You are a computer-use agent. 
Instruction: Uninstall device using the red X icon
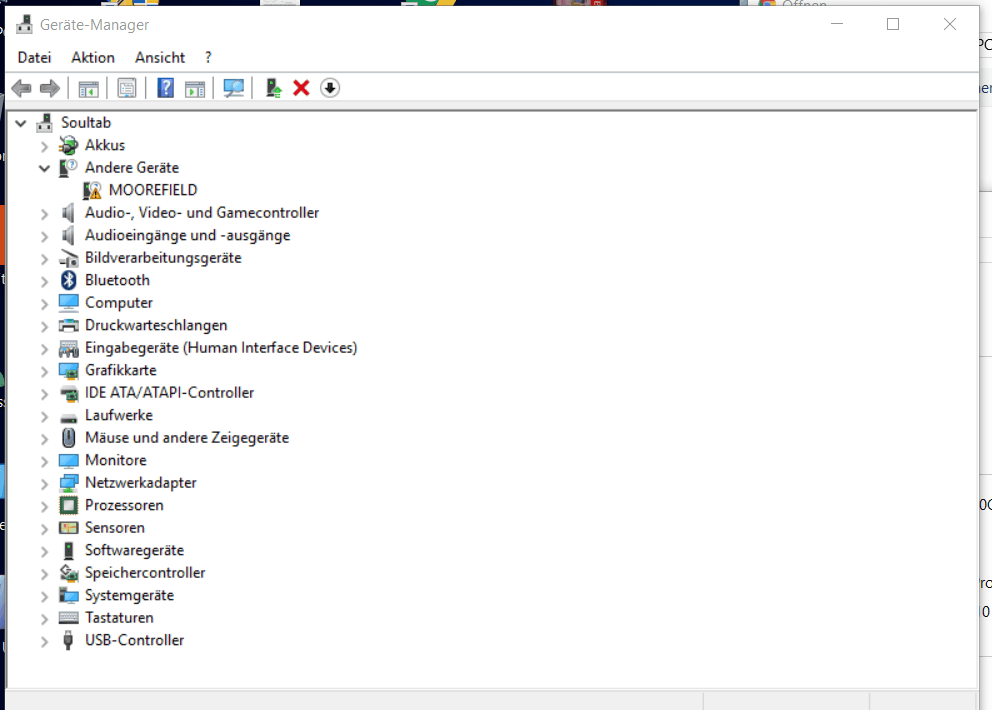(301, 88)
